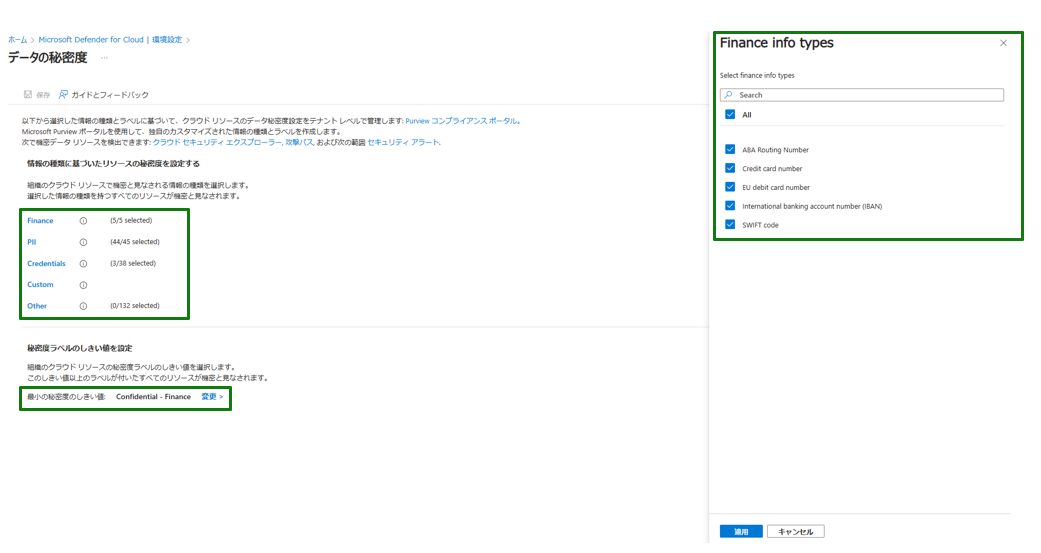Uncheck Credit card number
1041x553 pixels.
[x=730, y=168]
